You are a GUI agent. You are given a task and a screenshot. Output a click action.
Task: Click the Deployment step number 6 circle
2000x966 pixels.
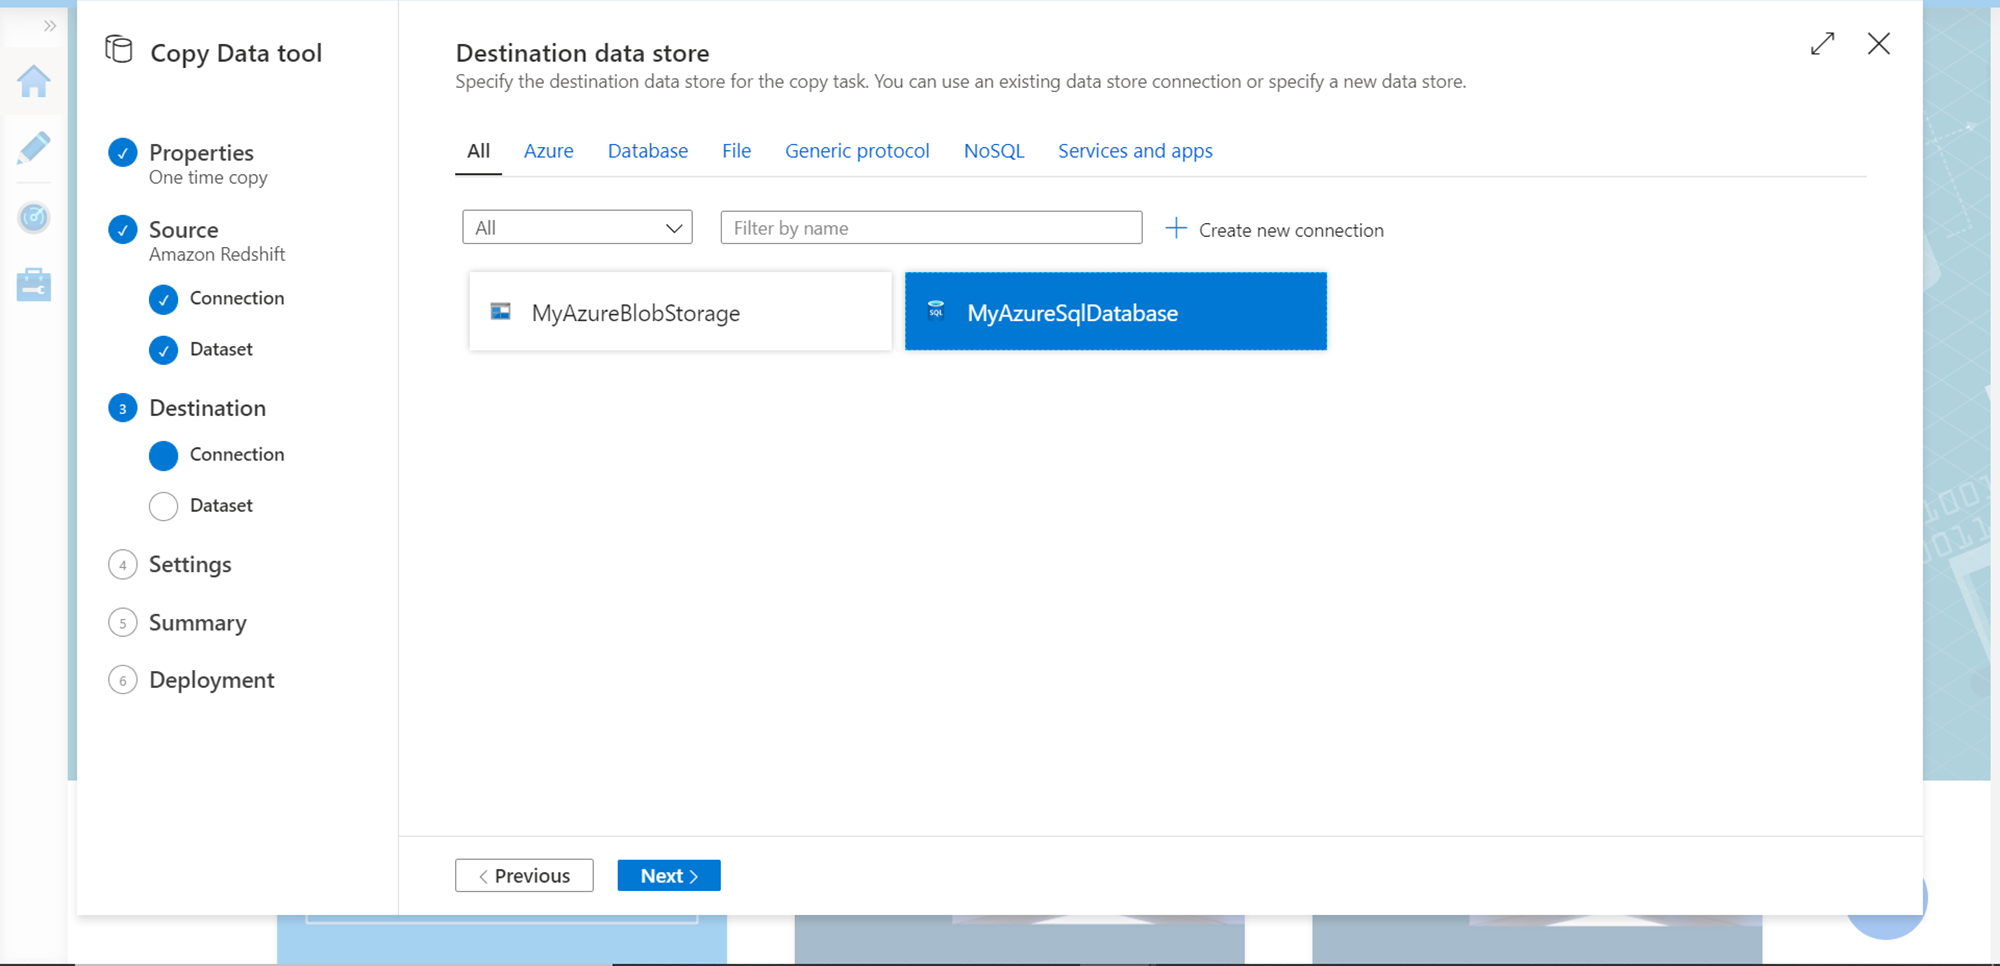(123, 681)
